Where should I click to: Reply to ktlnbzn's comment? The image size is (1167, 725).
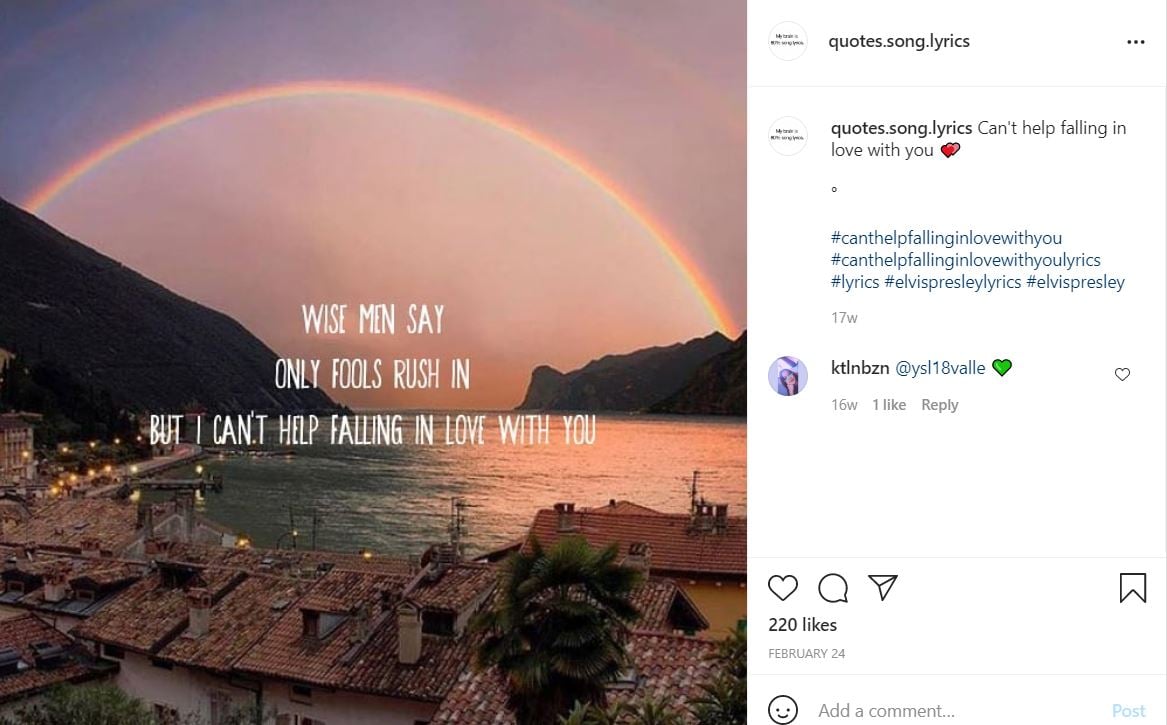[x=939, y=404]
